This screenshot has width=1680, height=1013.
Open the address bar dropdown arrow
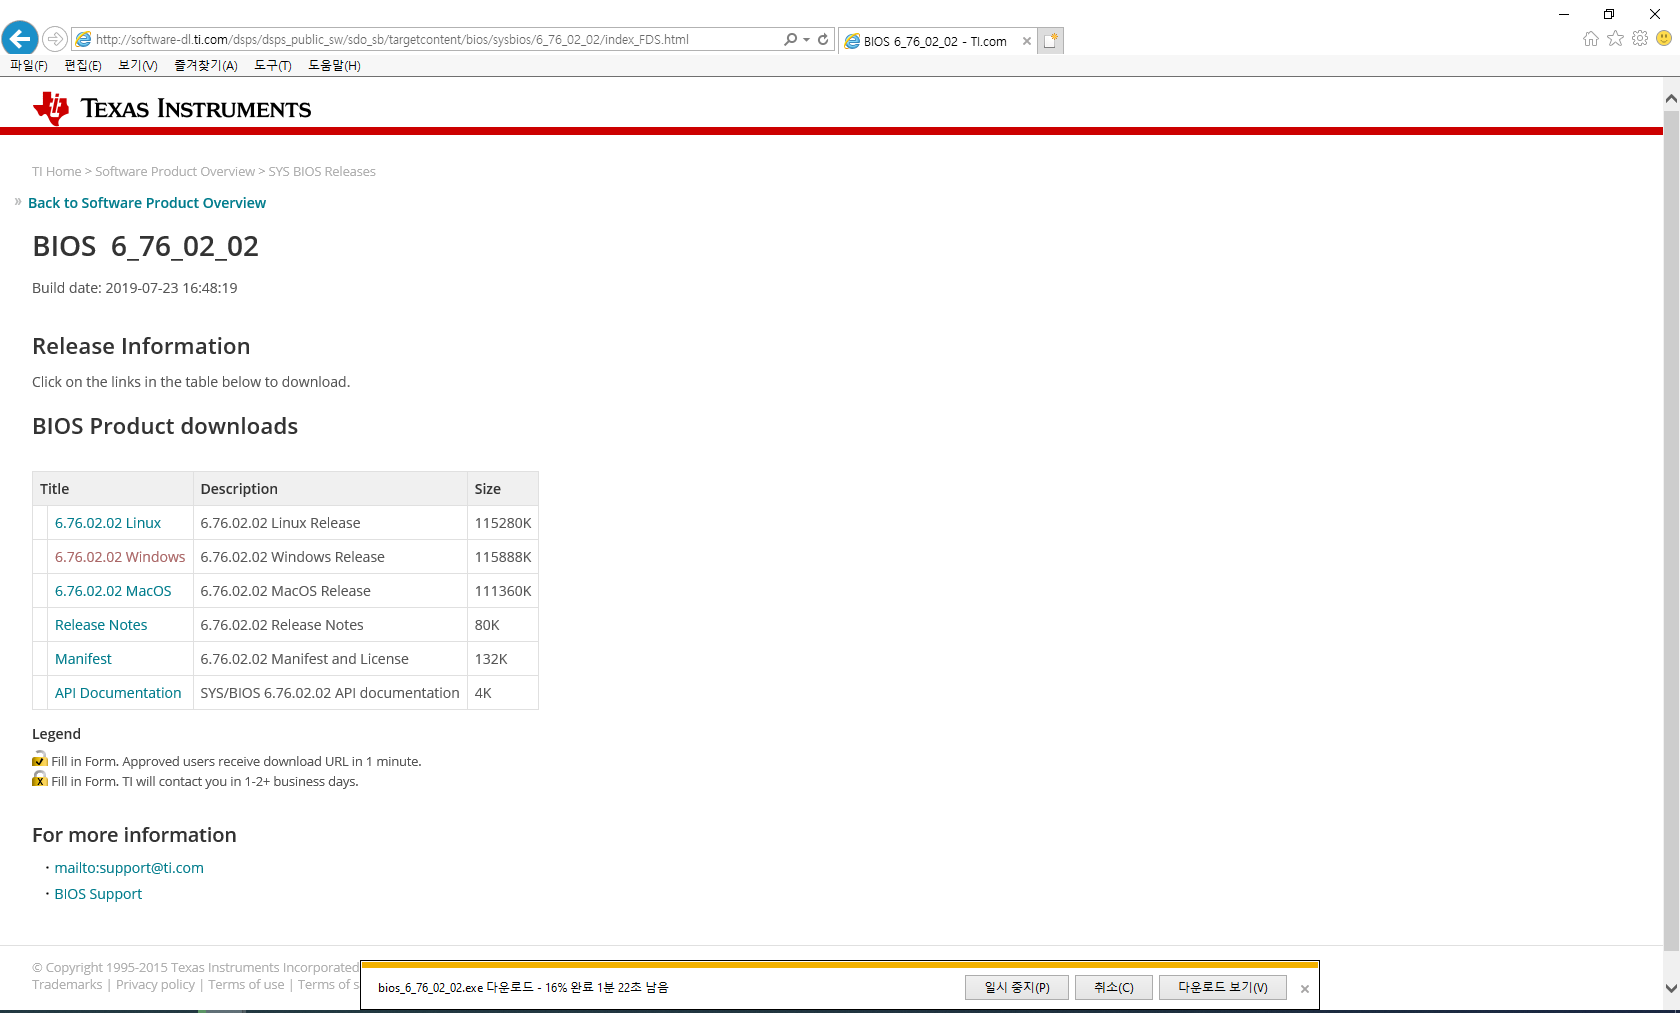(x=806, y=40)
